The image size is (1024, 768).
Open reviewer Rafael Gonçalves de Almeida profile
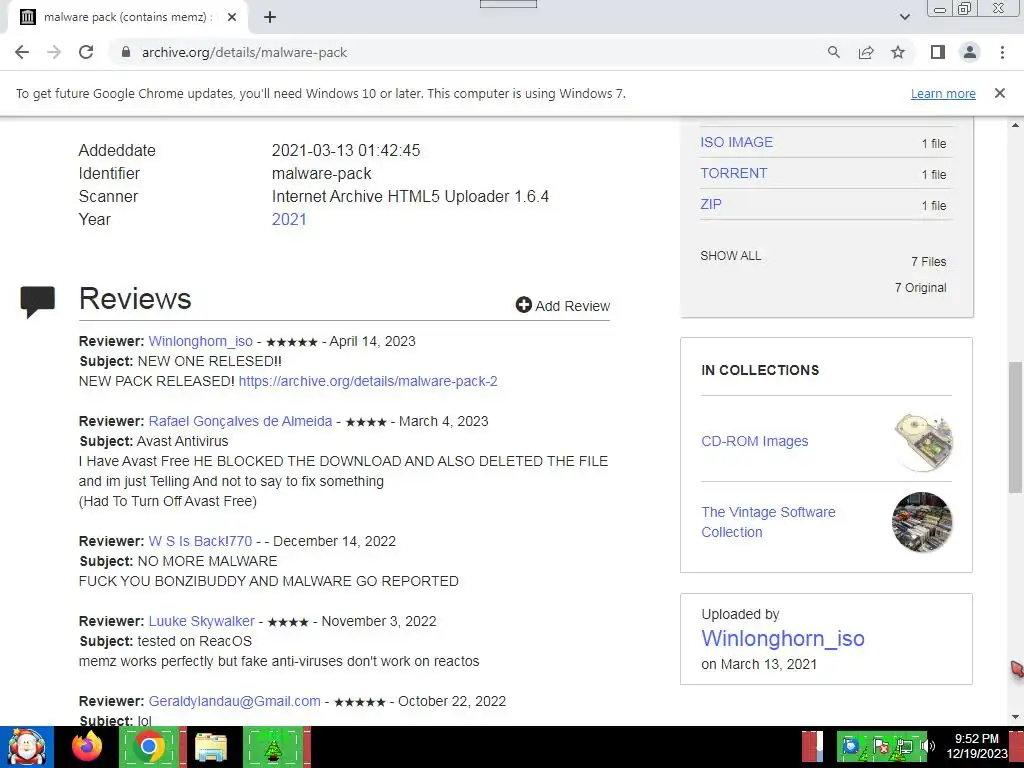tap(240, 421)
